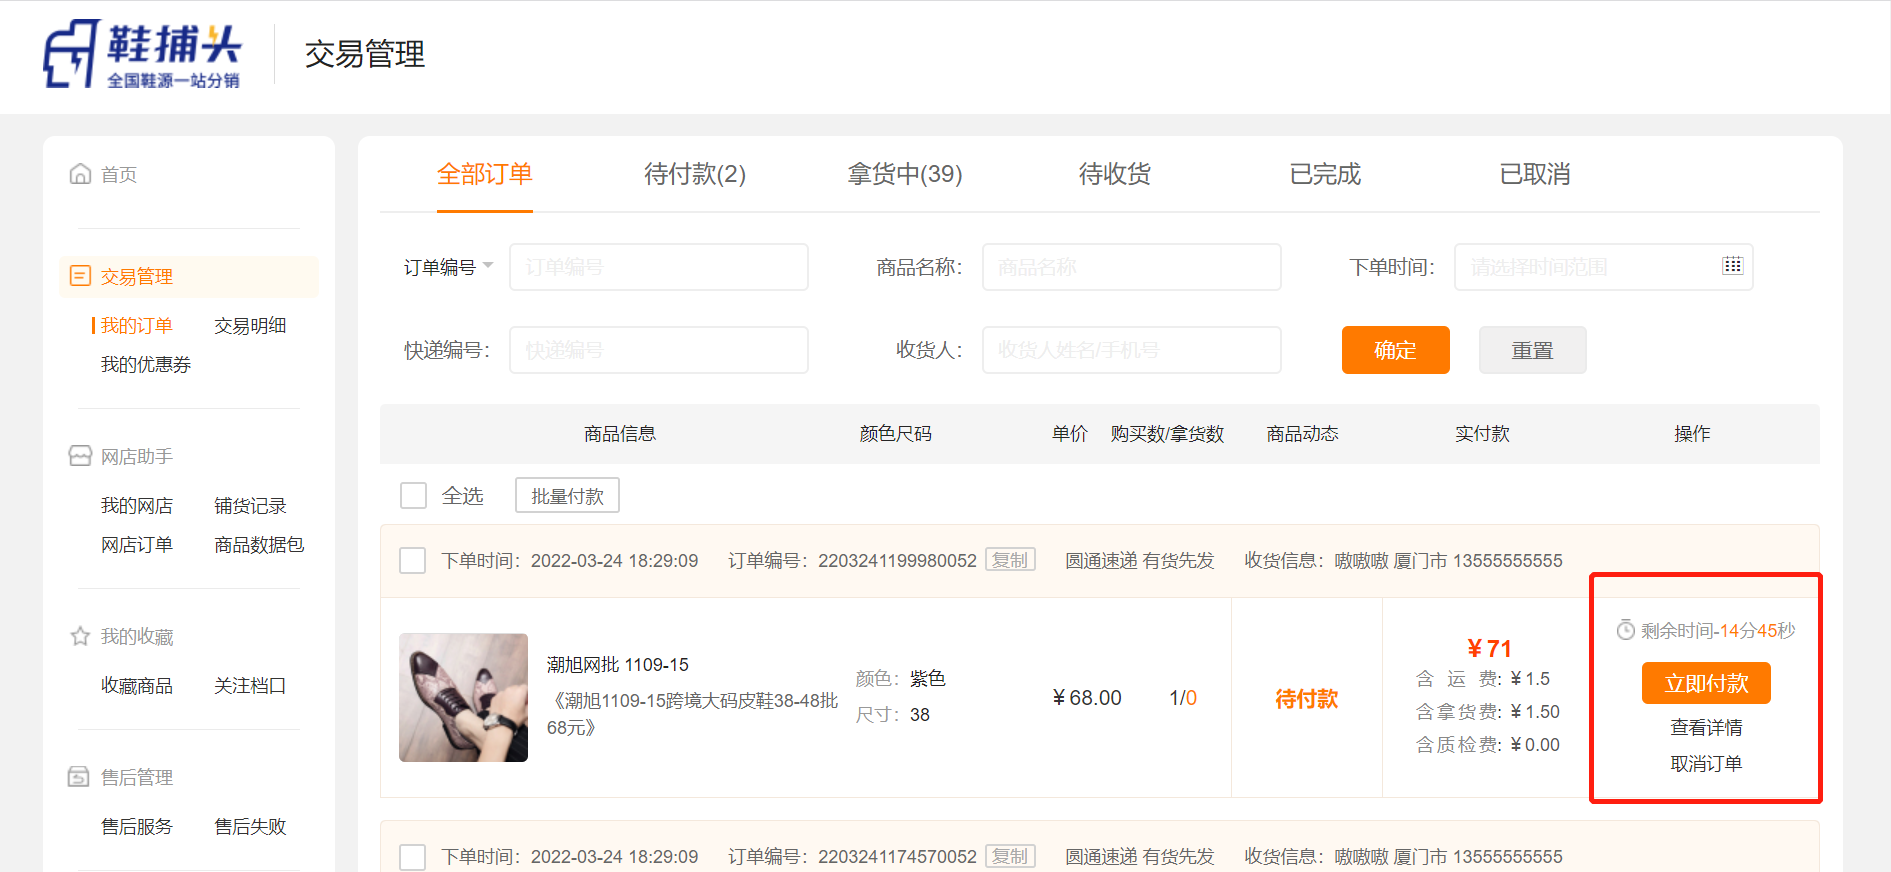Viewport: 1891px width, 872px height.
Task: Switch to the 待付款(2) tab
Action: (695, 174)
